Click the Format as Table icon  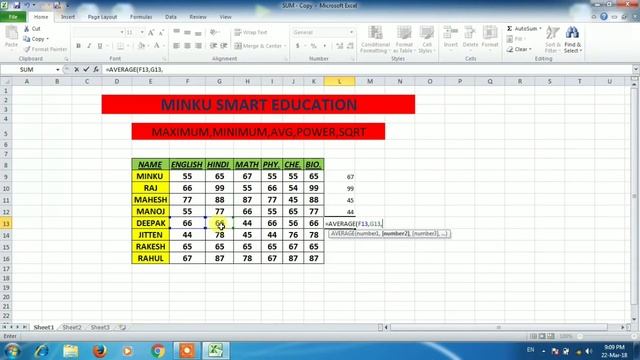tap(404, 33)
